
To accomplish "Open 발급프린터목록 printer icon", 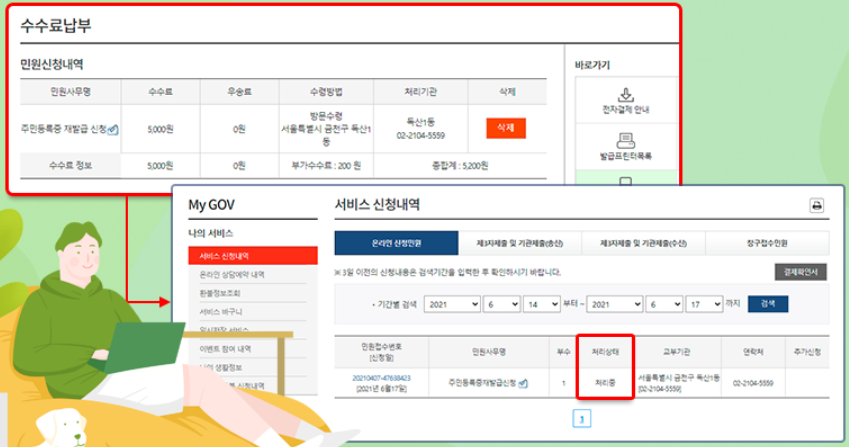I will 626,141.
